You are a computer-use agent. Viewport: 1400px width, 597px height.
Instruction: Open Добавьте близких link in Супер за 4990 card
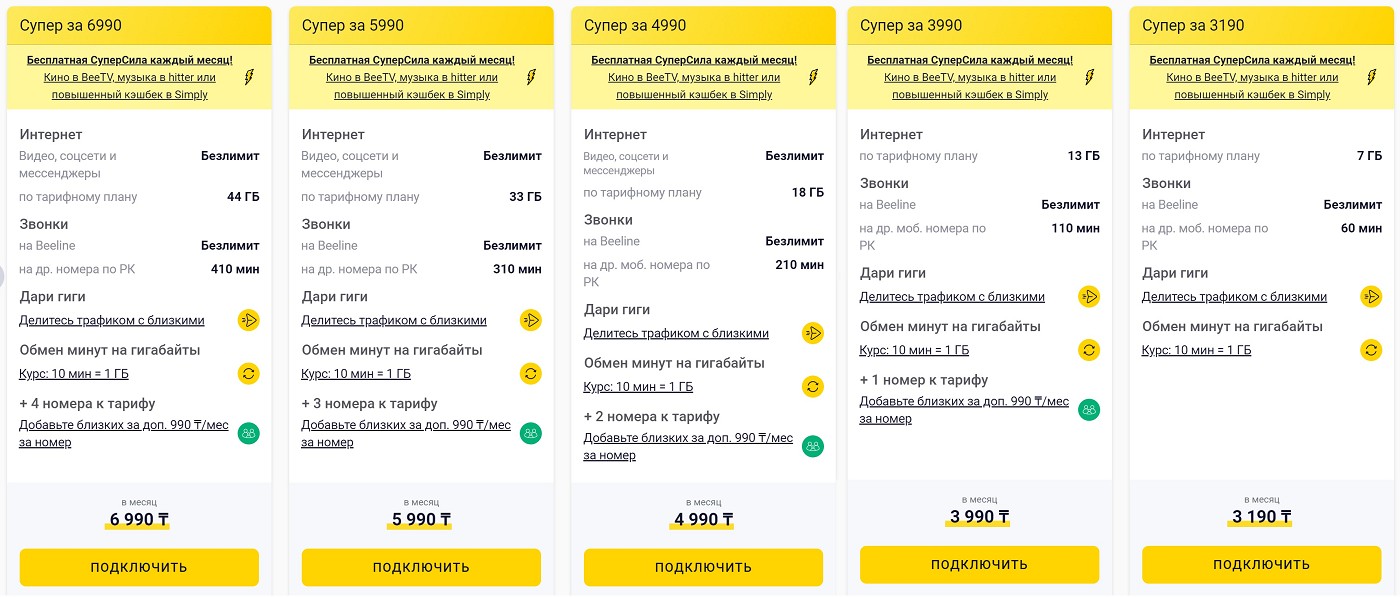click(x=688, y=446)
